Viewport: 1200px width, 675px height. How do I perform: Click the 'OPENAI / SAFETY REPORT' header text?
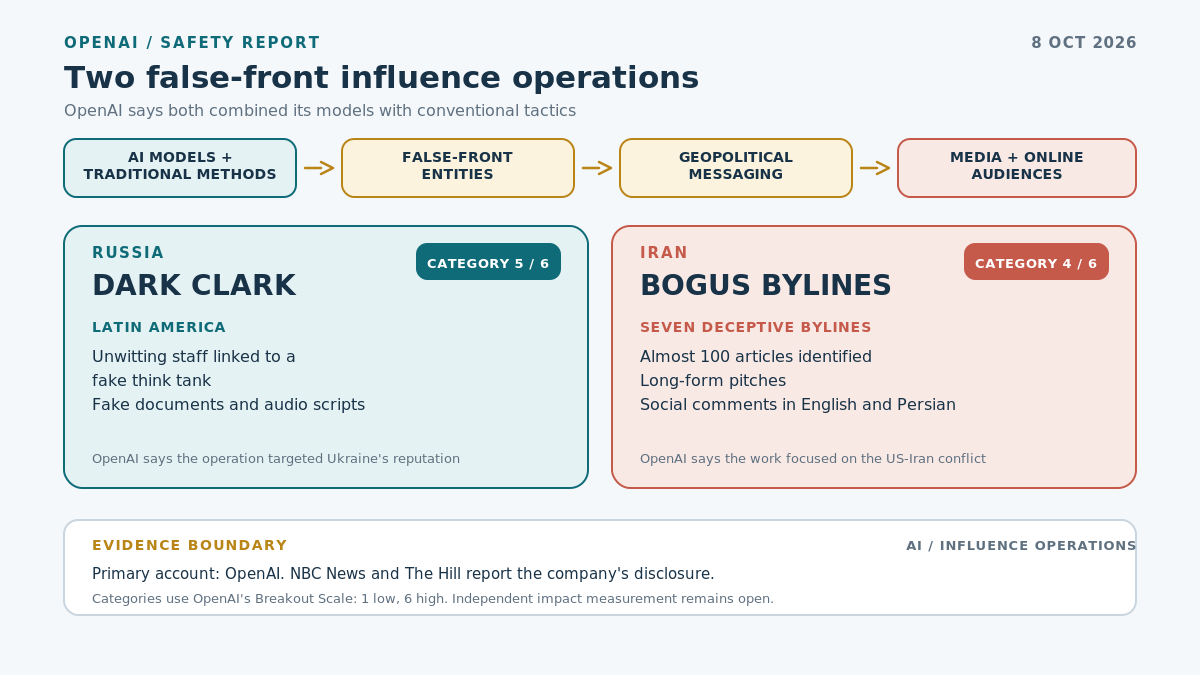pyautogui.click(x=192, y=43)
